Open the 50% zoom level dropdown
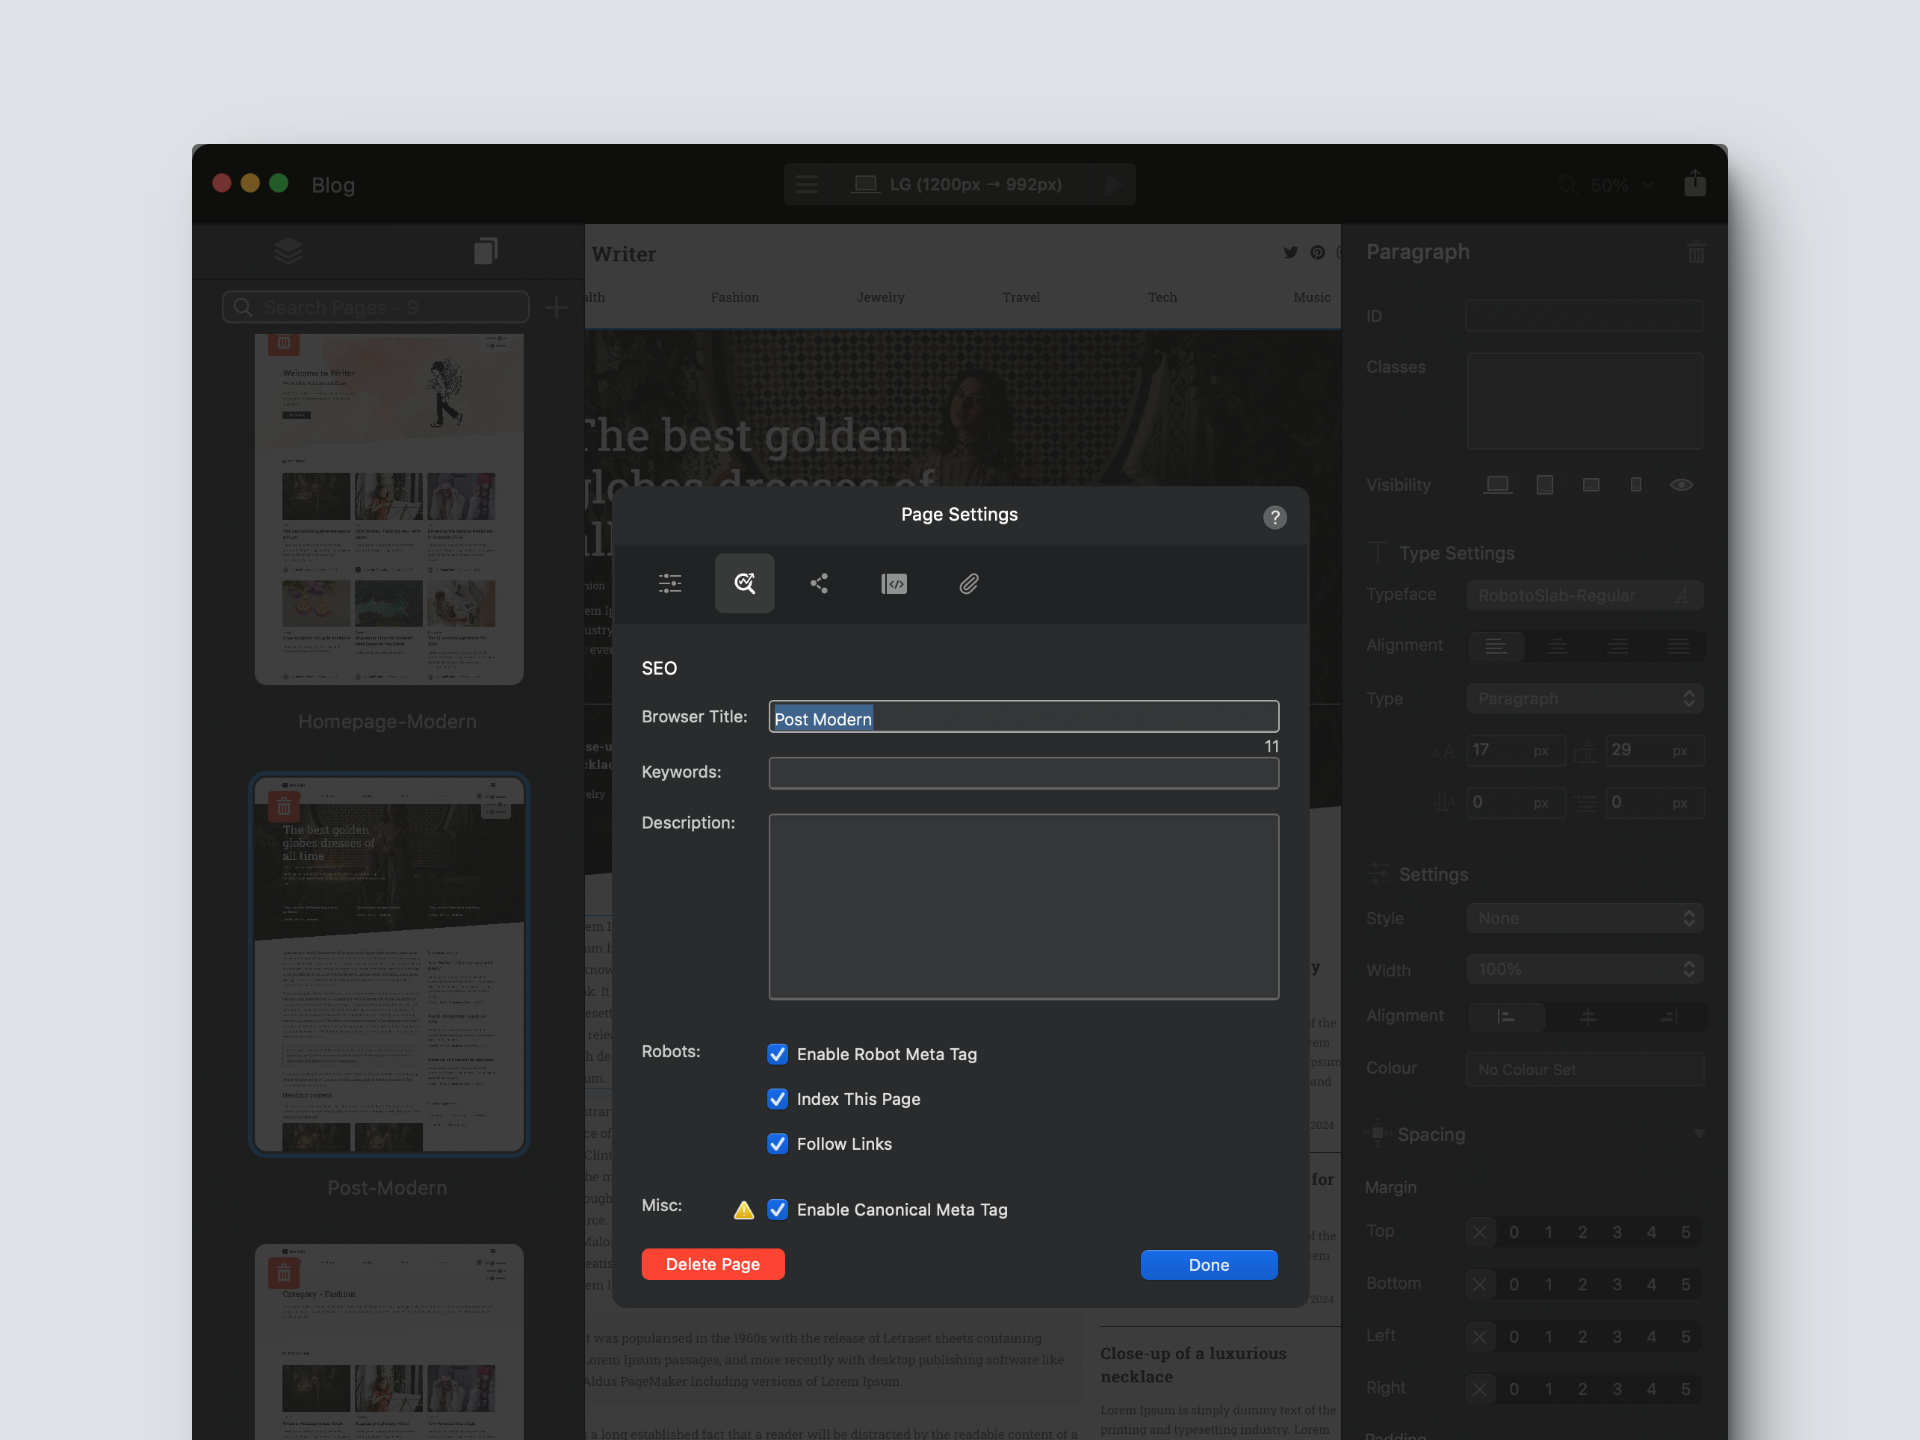Viewport: 1920px width, 1440px height. [x=1620, y=185]
